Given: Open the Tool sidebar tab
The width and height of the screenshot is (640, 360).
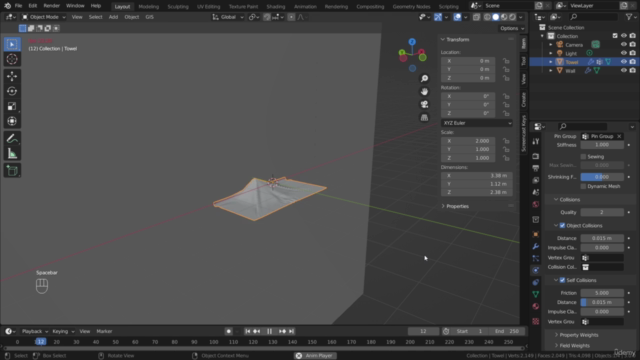Looking at the screenshot, I should 524,61.
